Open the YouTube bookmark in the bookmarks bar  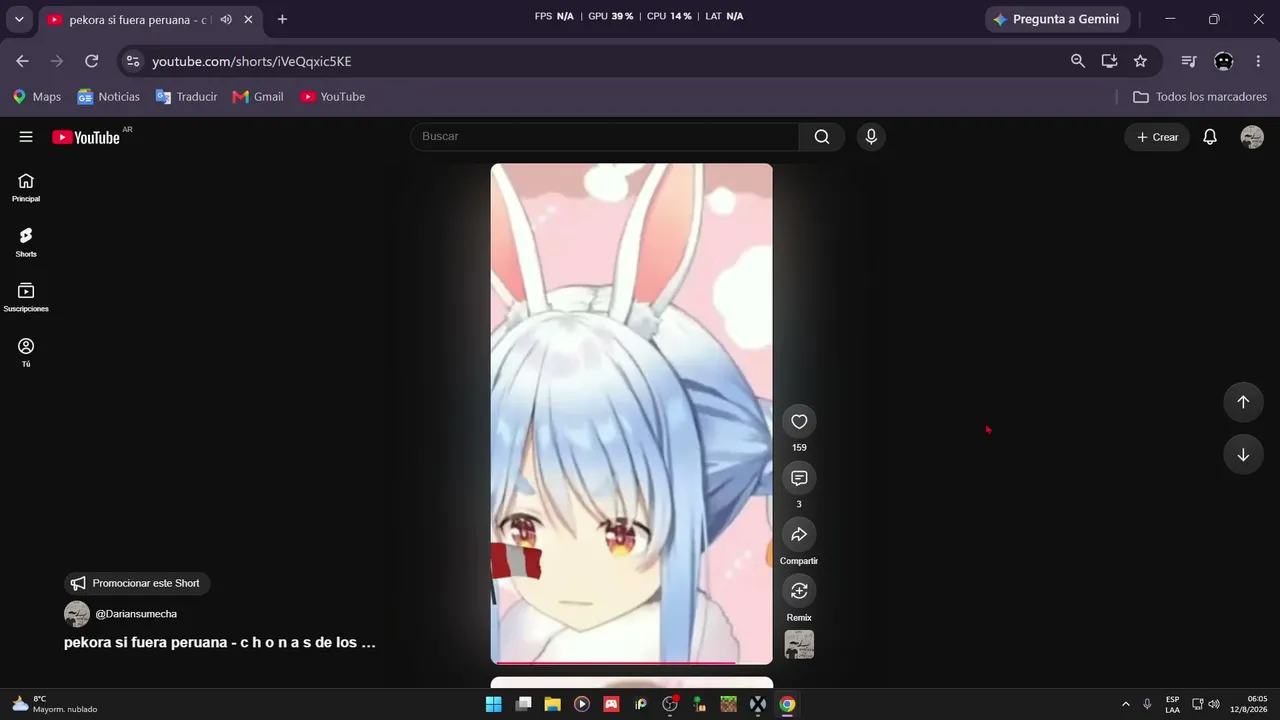tap(333, 97)
